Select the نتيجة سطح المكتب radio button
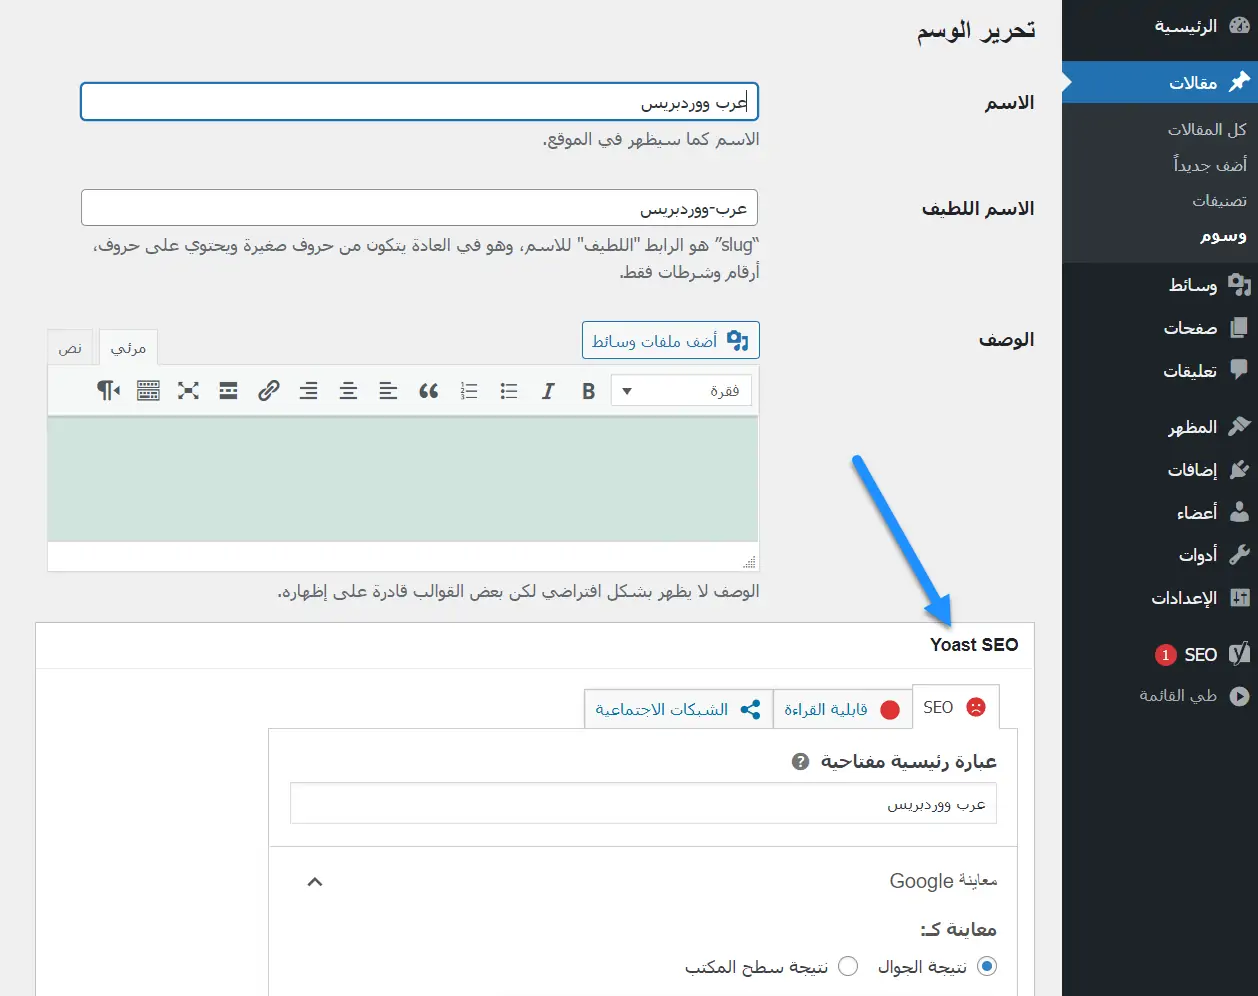The height and width of the screenshot is (996, 1258). click(848, 966)
